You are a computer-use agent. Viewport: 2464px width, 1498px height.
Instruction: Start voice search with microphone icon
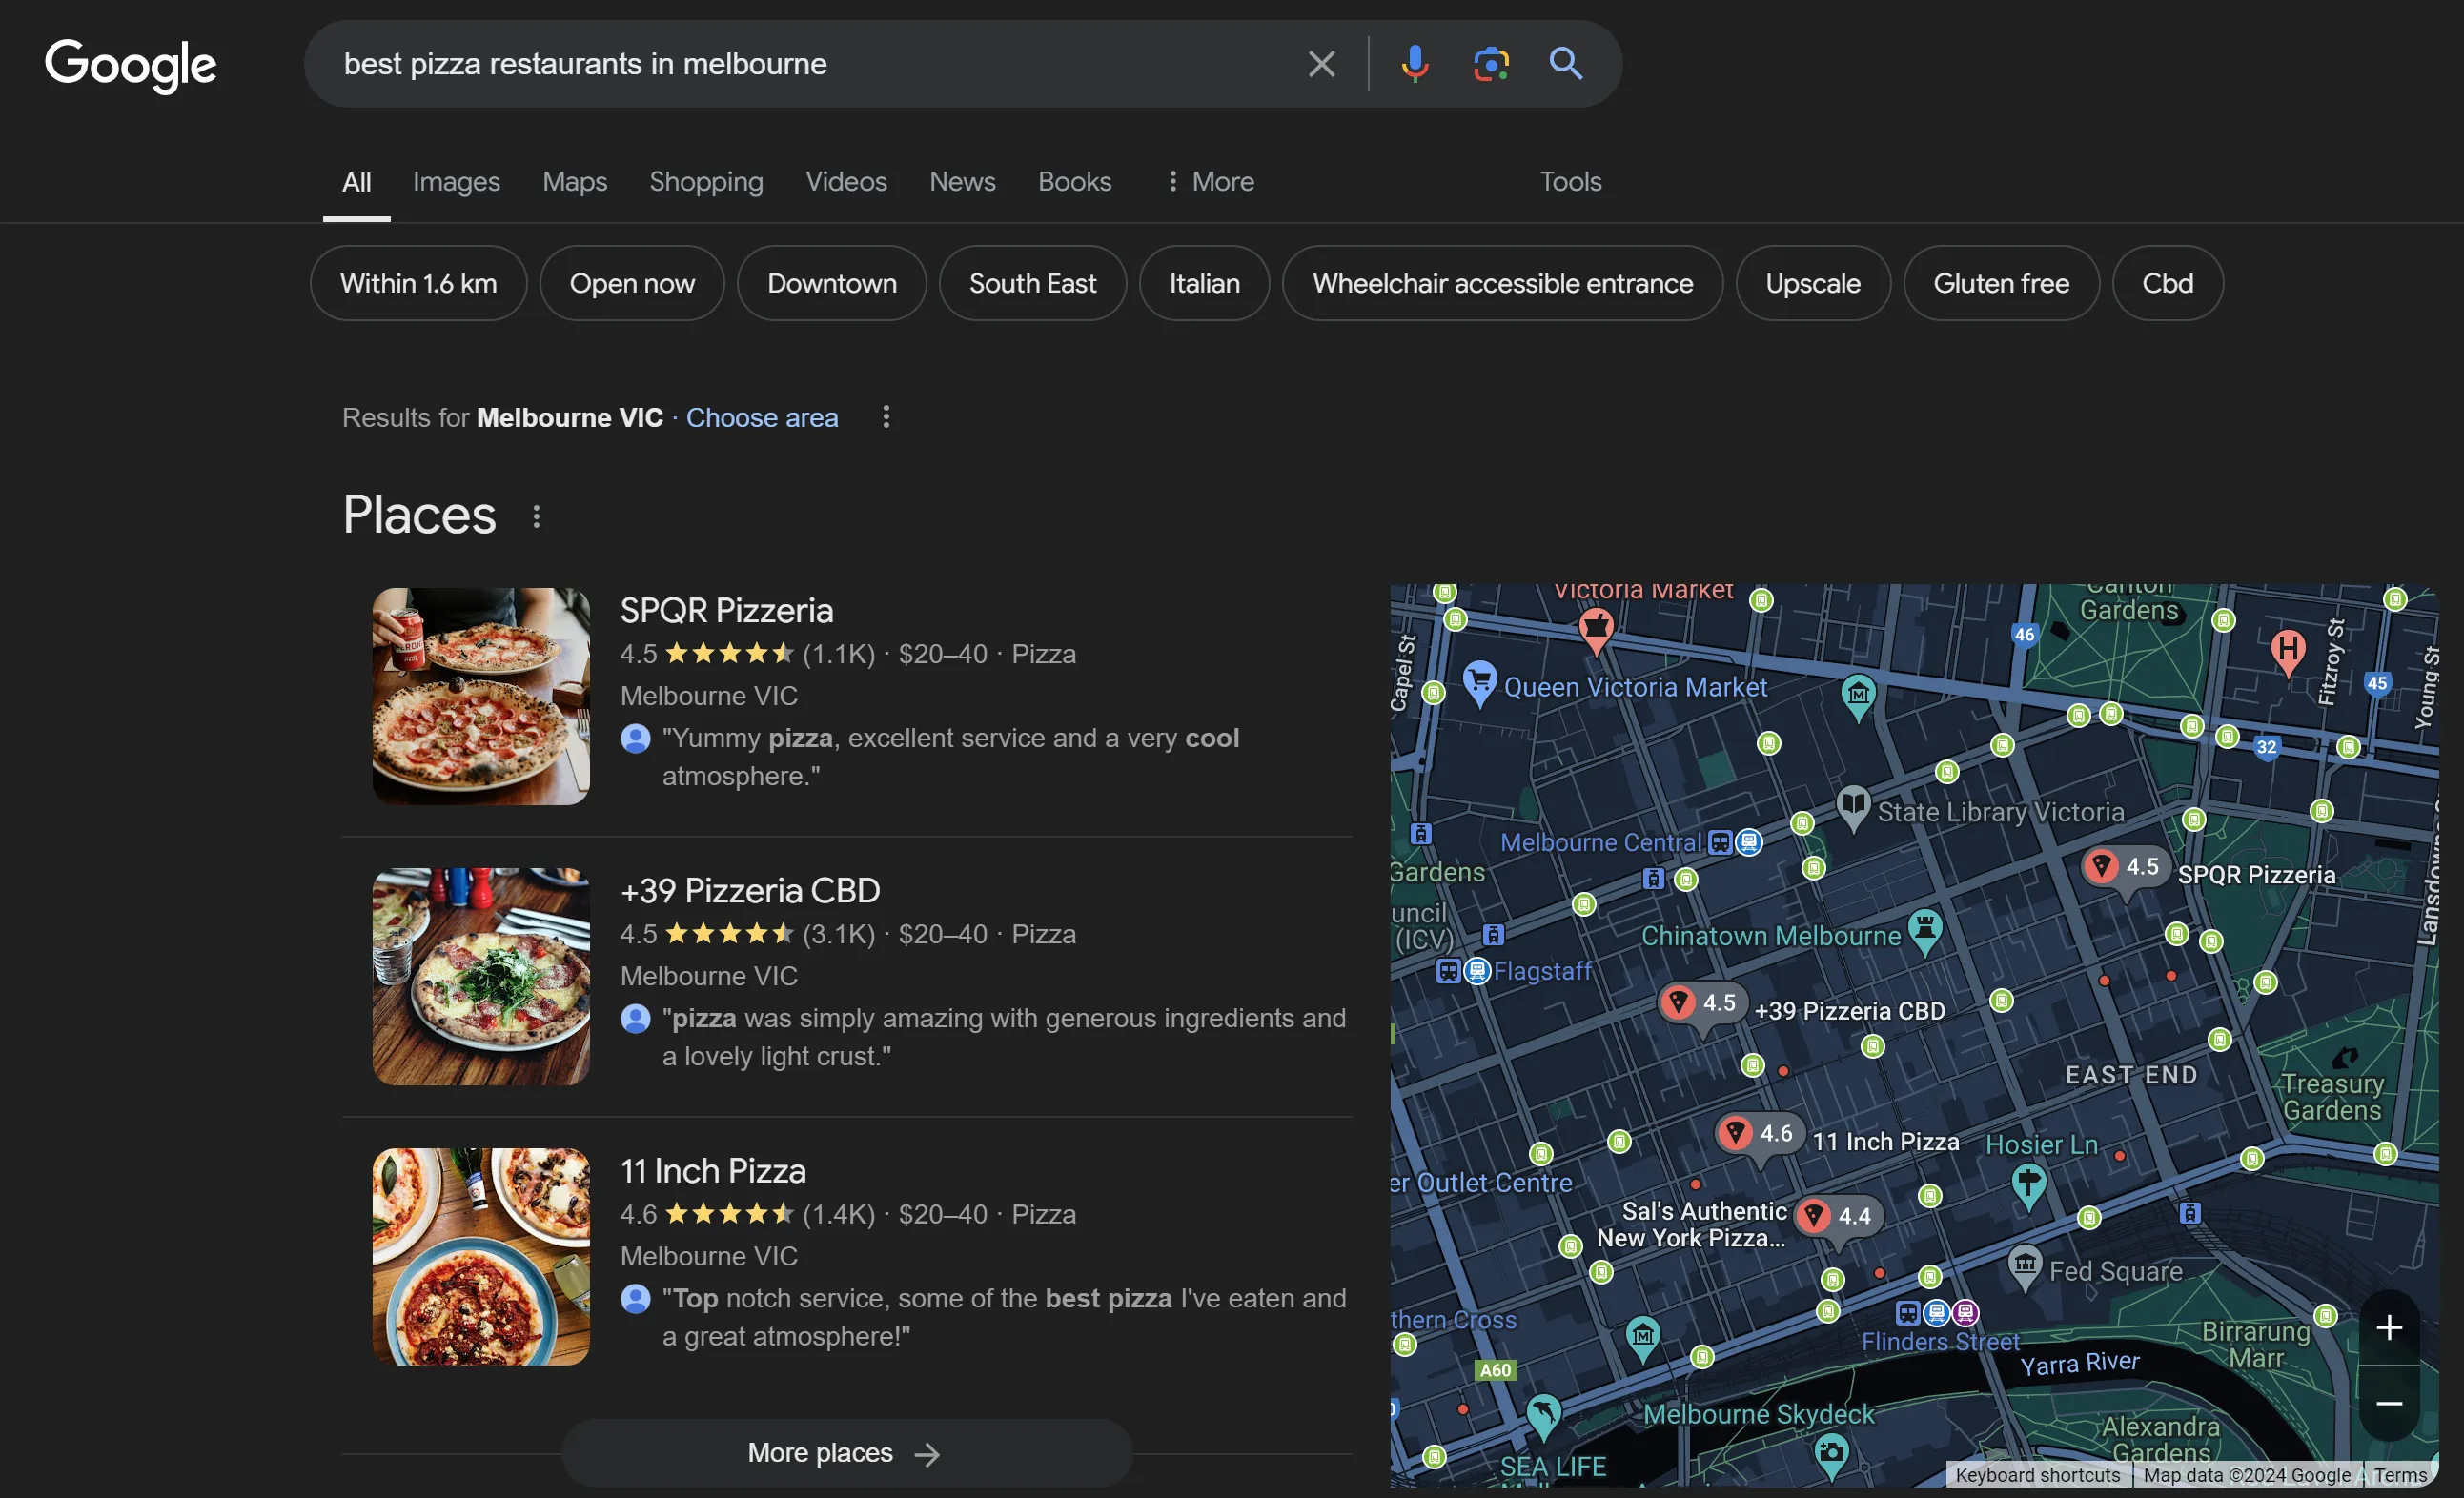pyautogui.click(x=1414, y=64)
